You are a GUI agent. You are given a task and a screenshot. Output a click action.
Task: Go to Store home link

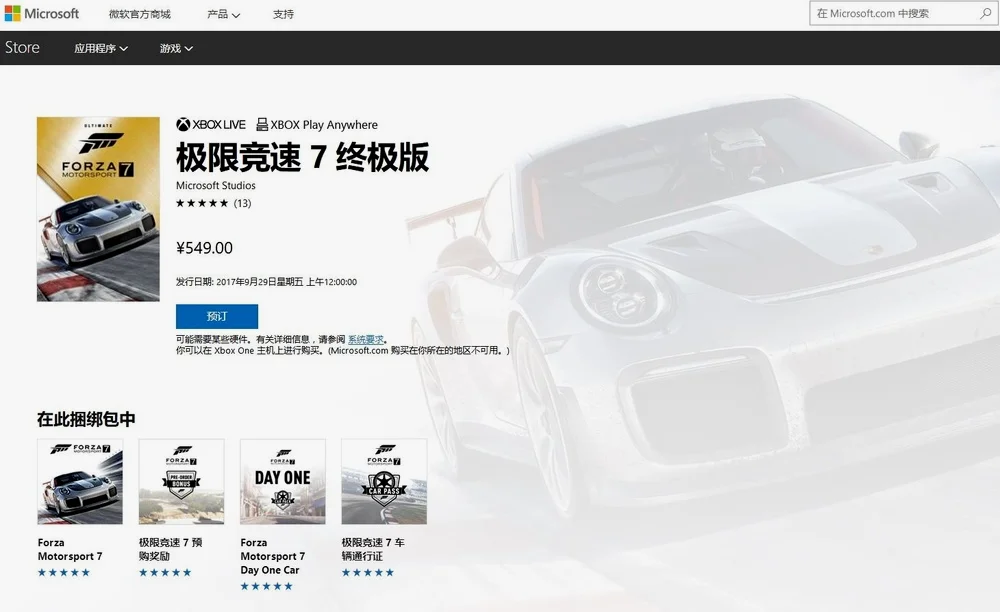pos(22,48)
